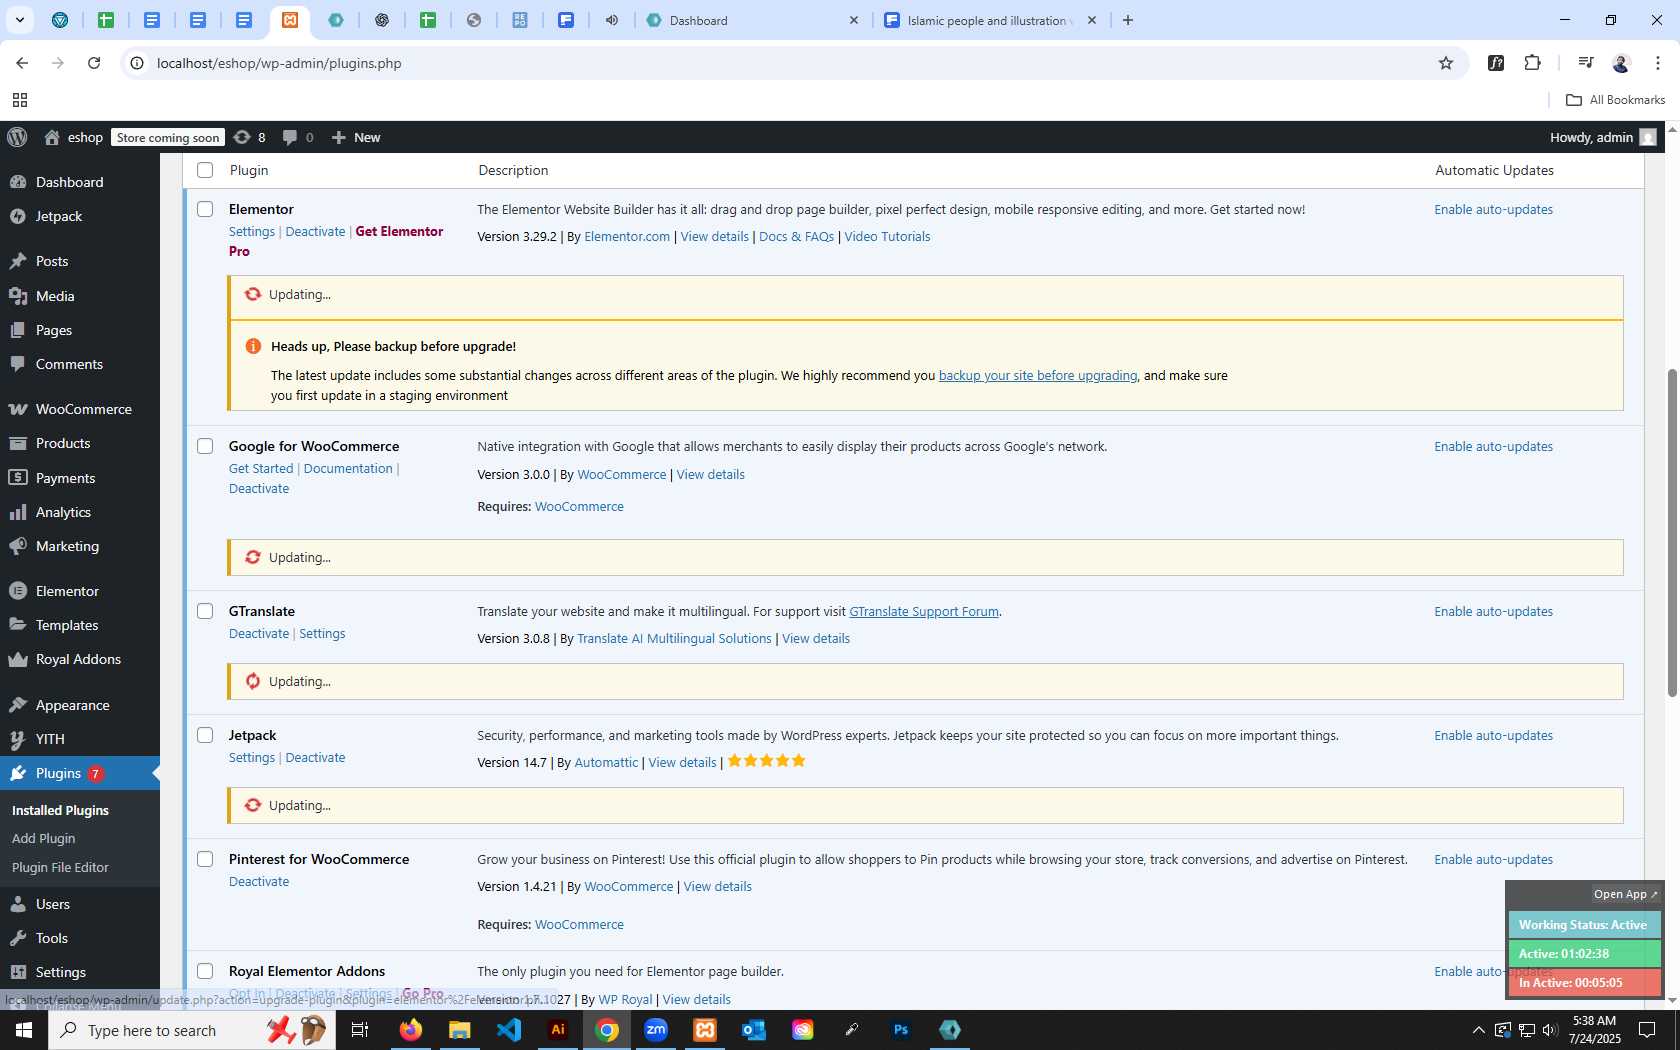Image resolution: width=1680 pixels, height=1050 pixels.
Task: Open Jetpack in the admin sidebar
Action: pos(59,216)
